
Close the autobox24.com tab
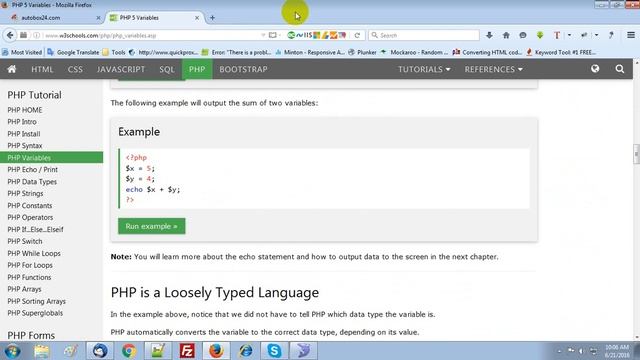(98, 18)
